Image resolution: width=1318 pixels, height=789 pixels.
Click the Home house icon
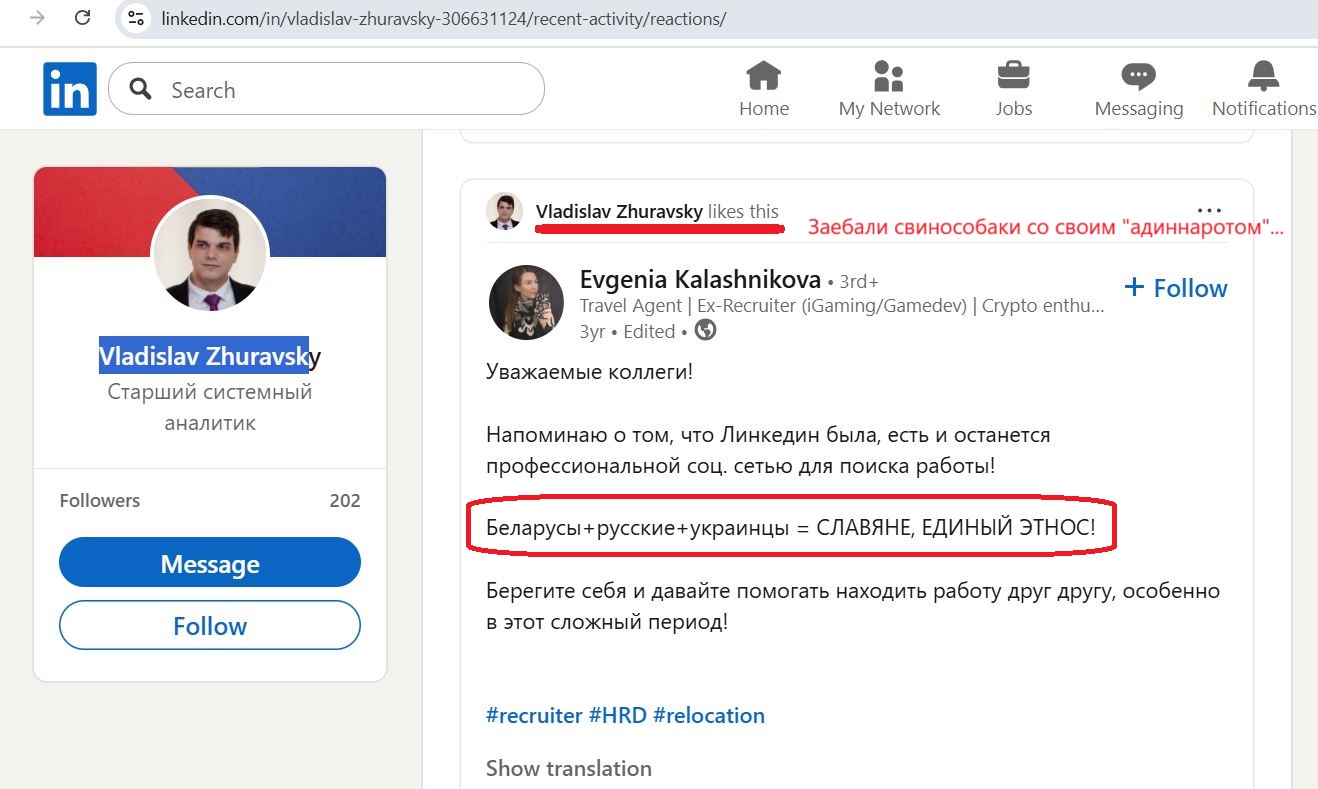coord(764,76)
